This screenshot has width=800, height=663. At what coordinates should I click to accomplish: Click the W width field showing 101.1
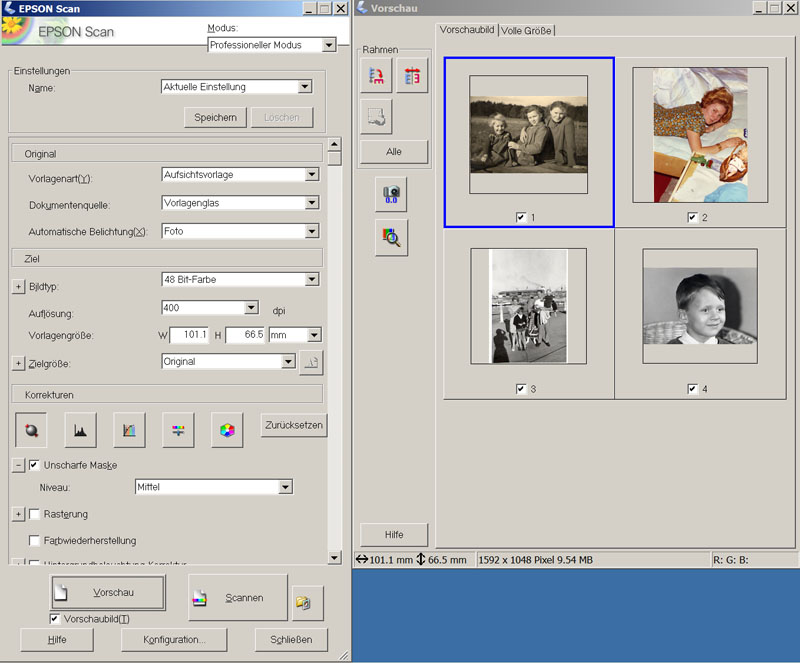click(189, 335)
